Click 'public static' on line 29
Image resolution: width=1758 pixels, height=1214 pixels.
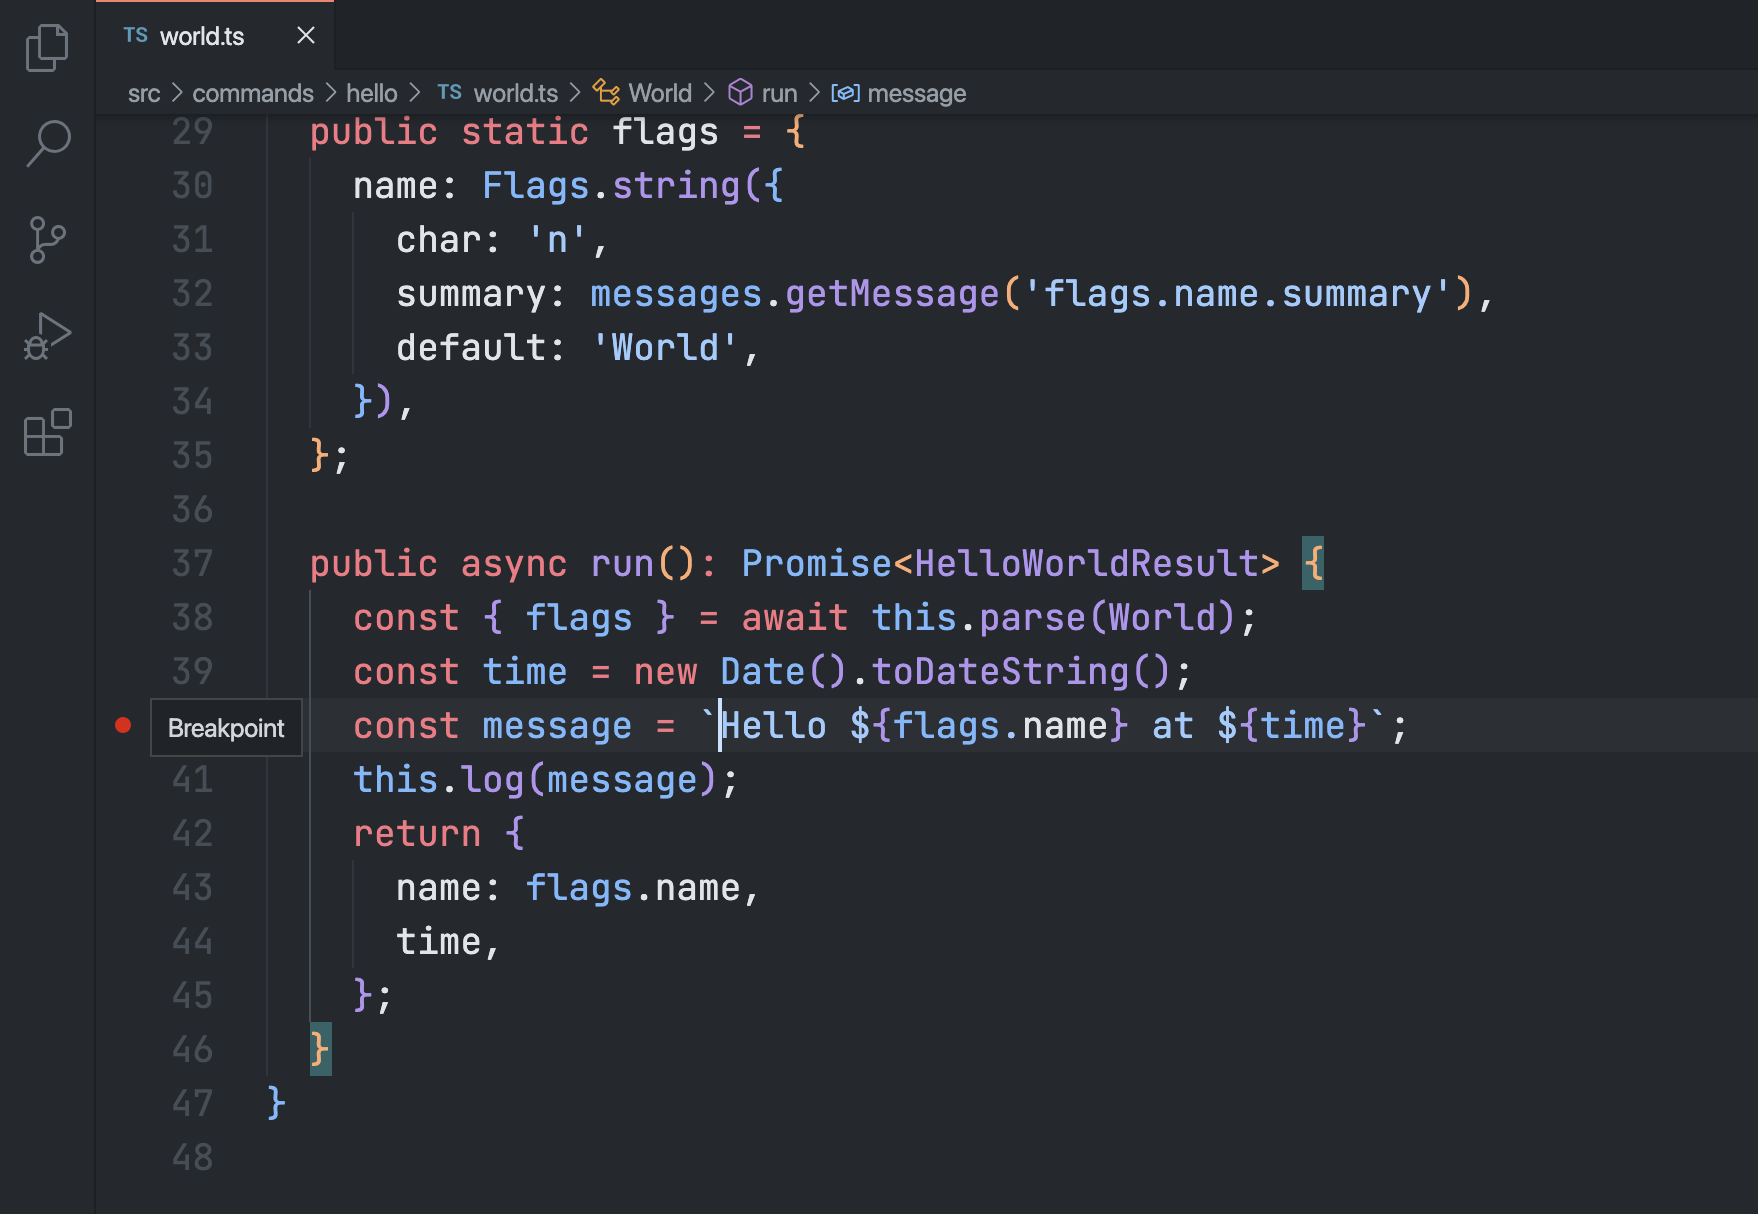click(x=449, y=132)
